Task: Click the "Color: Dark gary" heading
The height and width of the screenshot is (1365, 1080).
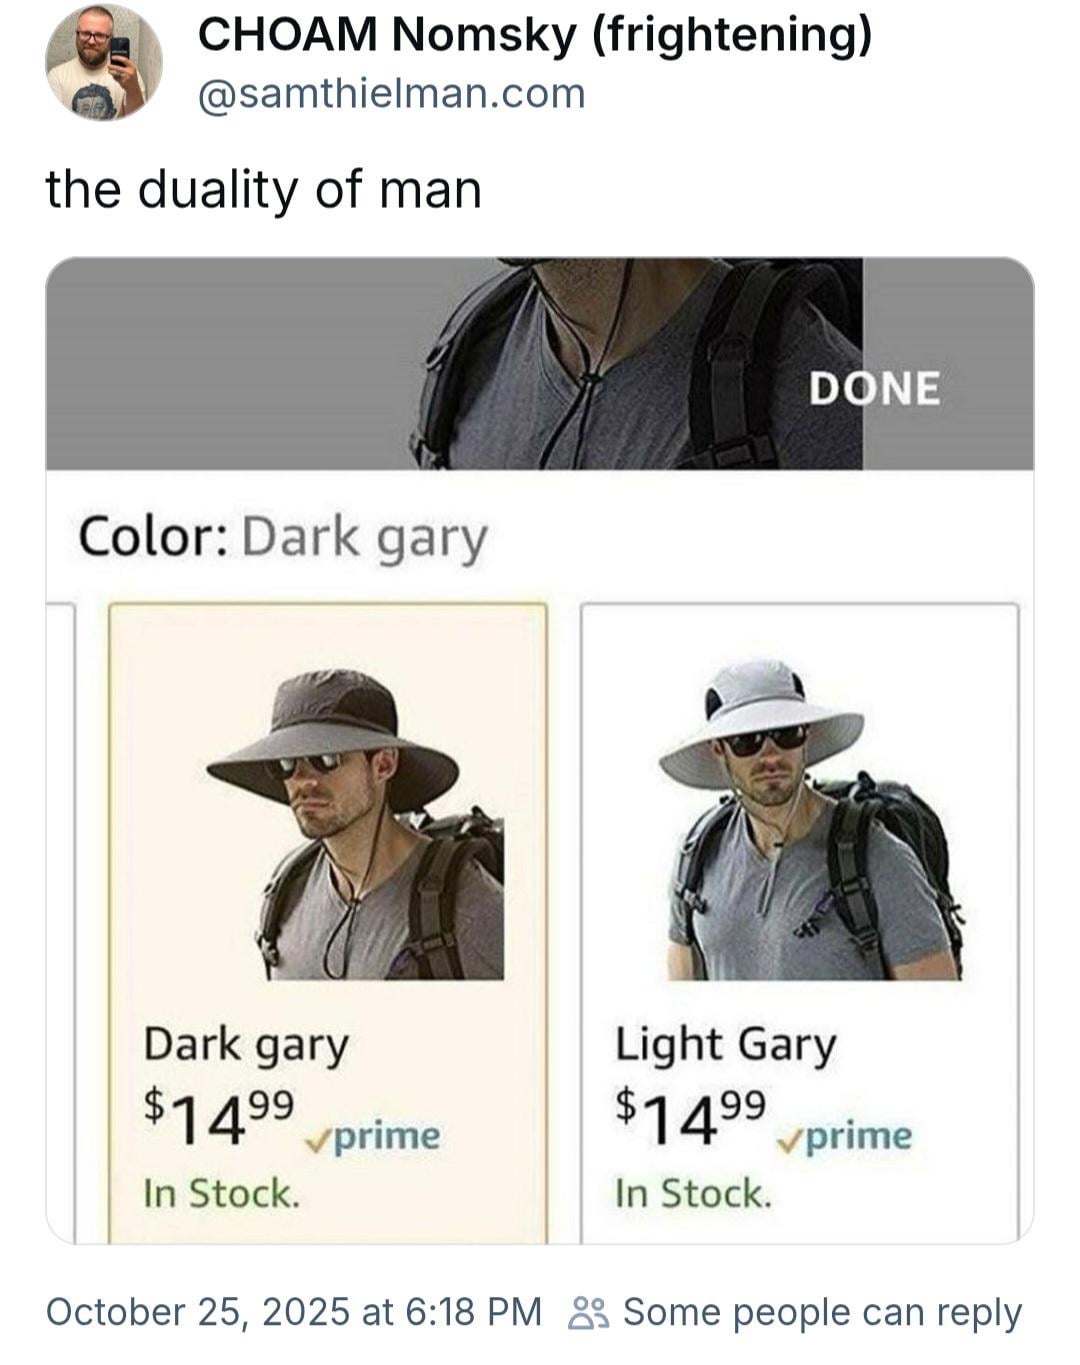Action: pyautogui.click(x=283, y=538)
